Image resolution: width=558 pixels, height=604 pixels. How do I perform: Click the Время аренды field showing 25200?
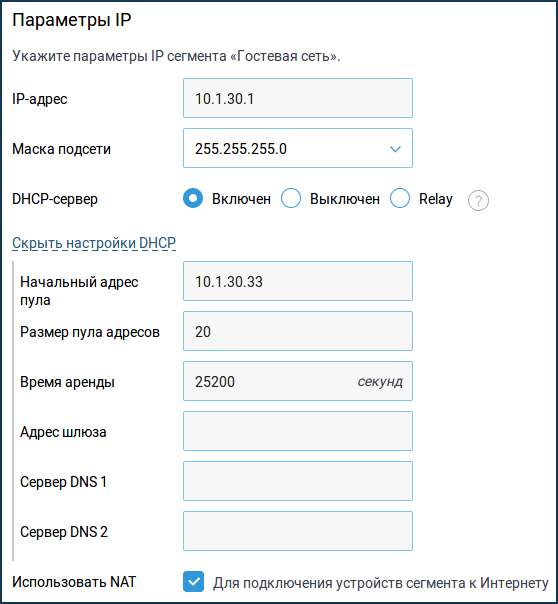(x=298, y=381)
